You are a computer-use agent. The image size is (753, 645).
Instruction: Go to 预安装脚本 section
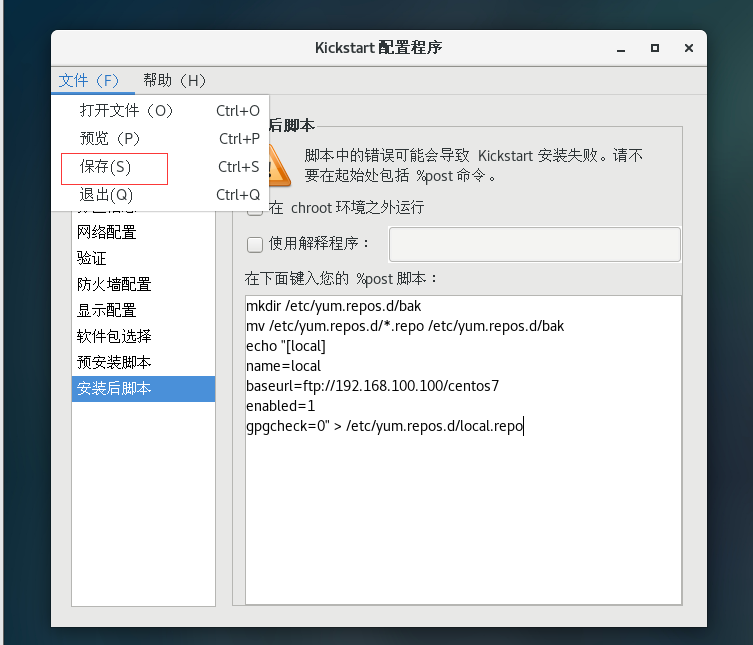[x=143, y=362]
